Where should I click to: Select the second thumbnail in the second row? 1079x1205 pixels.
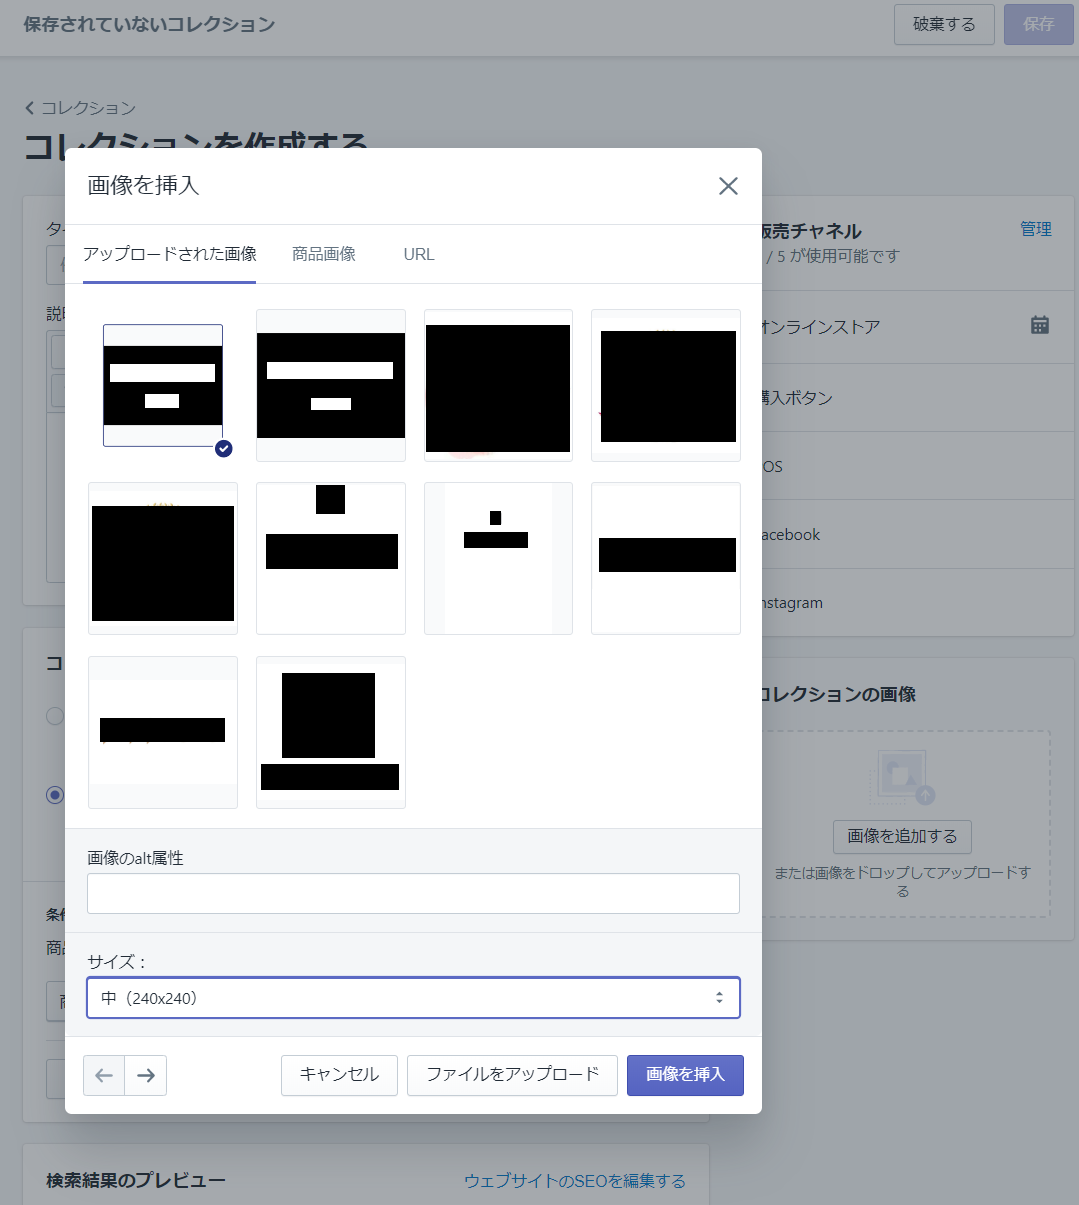click(331, 558)
